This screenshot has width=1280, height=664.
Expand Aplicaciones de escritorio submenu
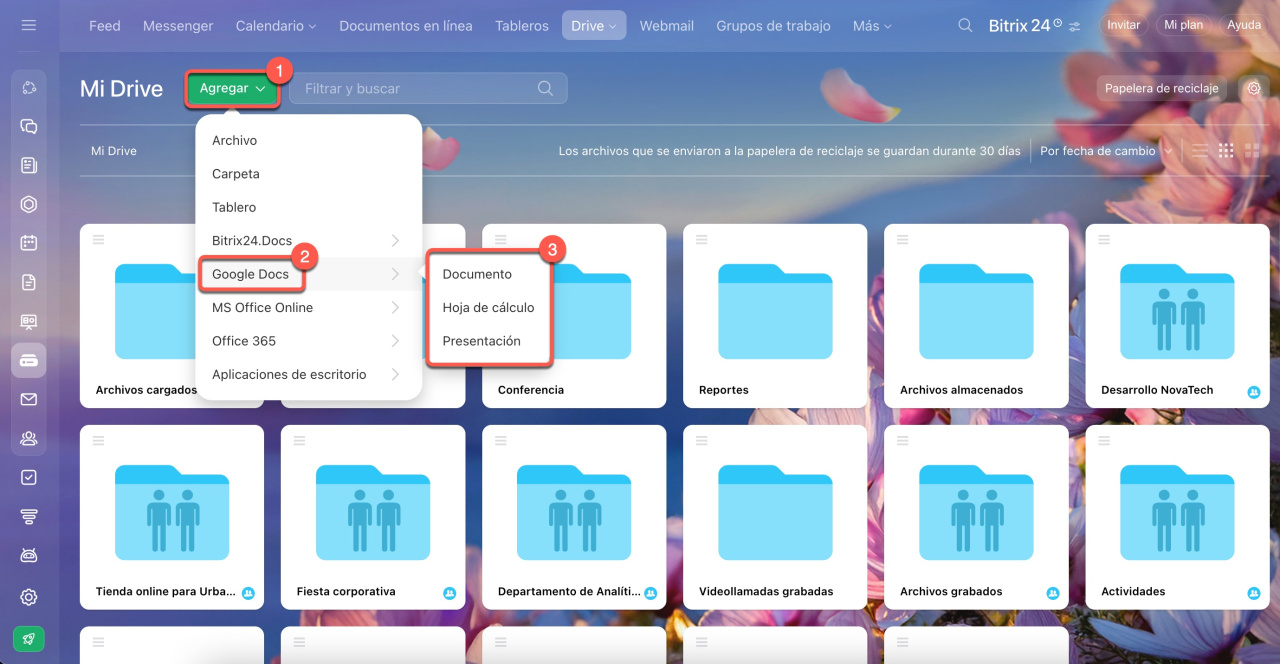[x=395, y=375]
